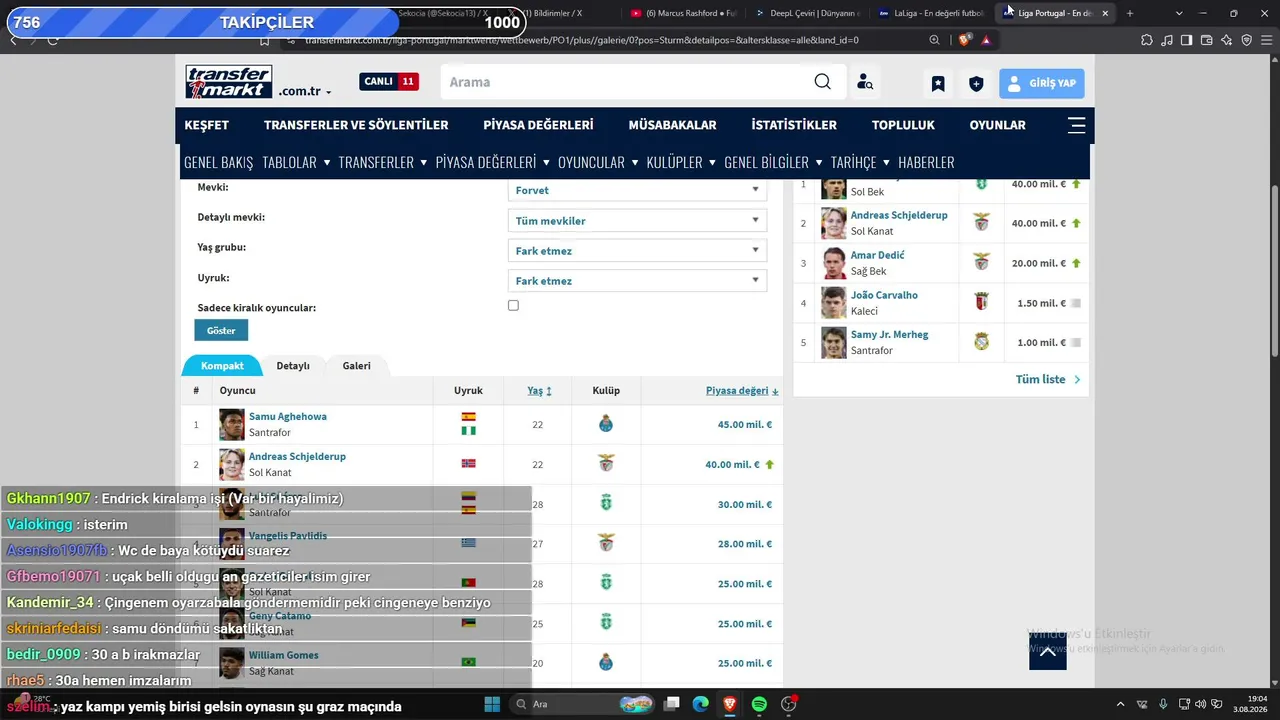Image resolution: width=1280 pixels, height=720 pixels.
Task: Click Samu Aghehowa's player thumbnail
Action: (232, 424)
